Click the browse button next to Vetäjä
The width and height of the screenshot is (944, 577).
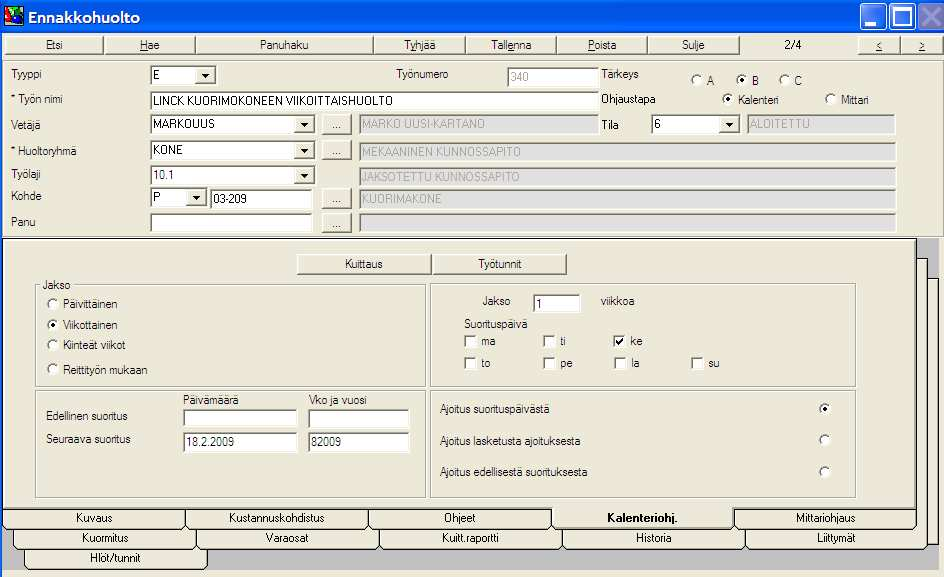(337, 125)
